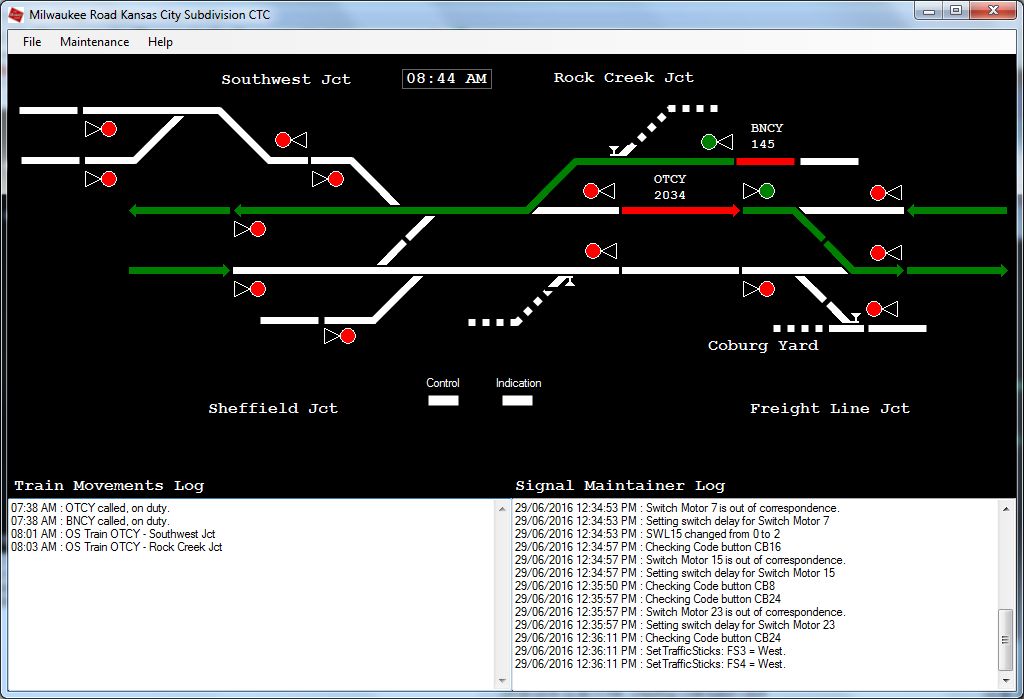
Task: Click hand-throw switch marker at Coburg Yard
Action: tap(854, 317)
